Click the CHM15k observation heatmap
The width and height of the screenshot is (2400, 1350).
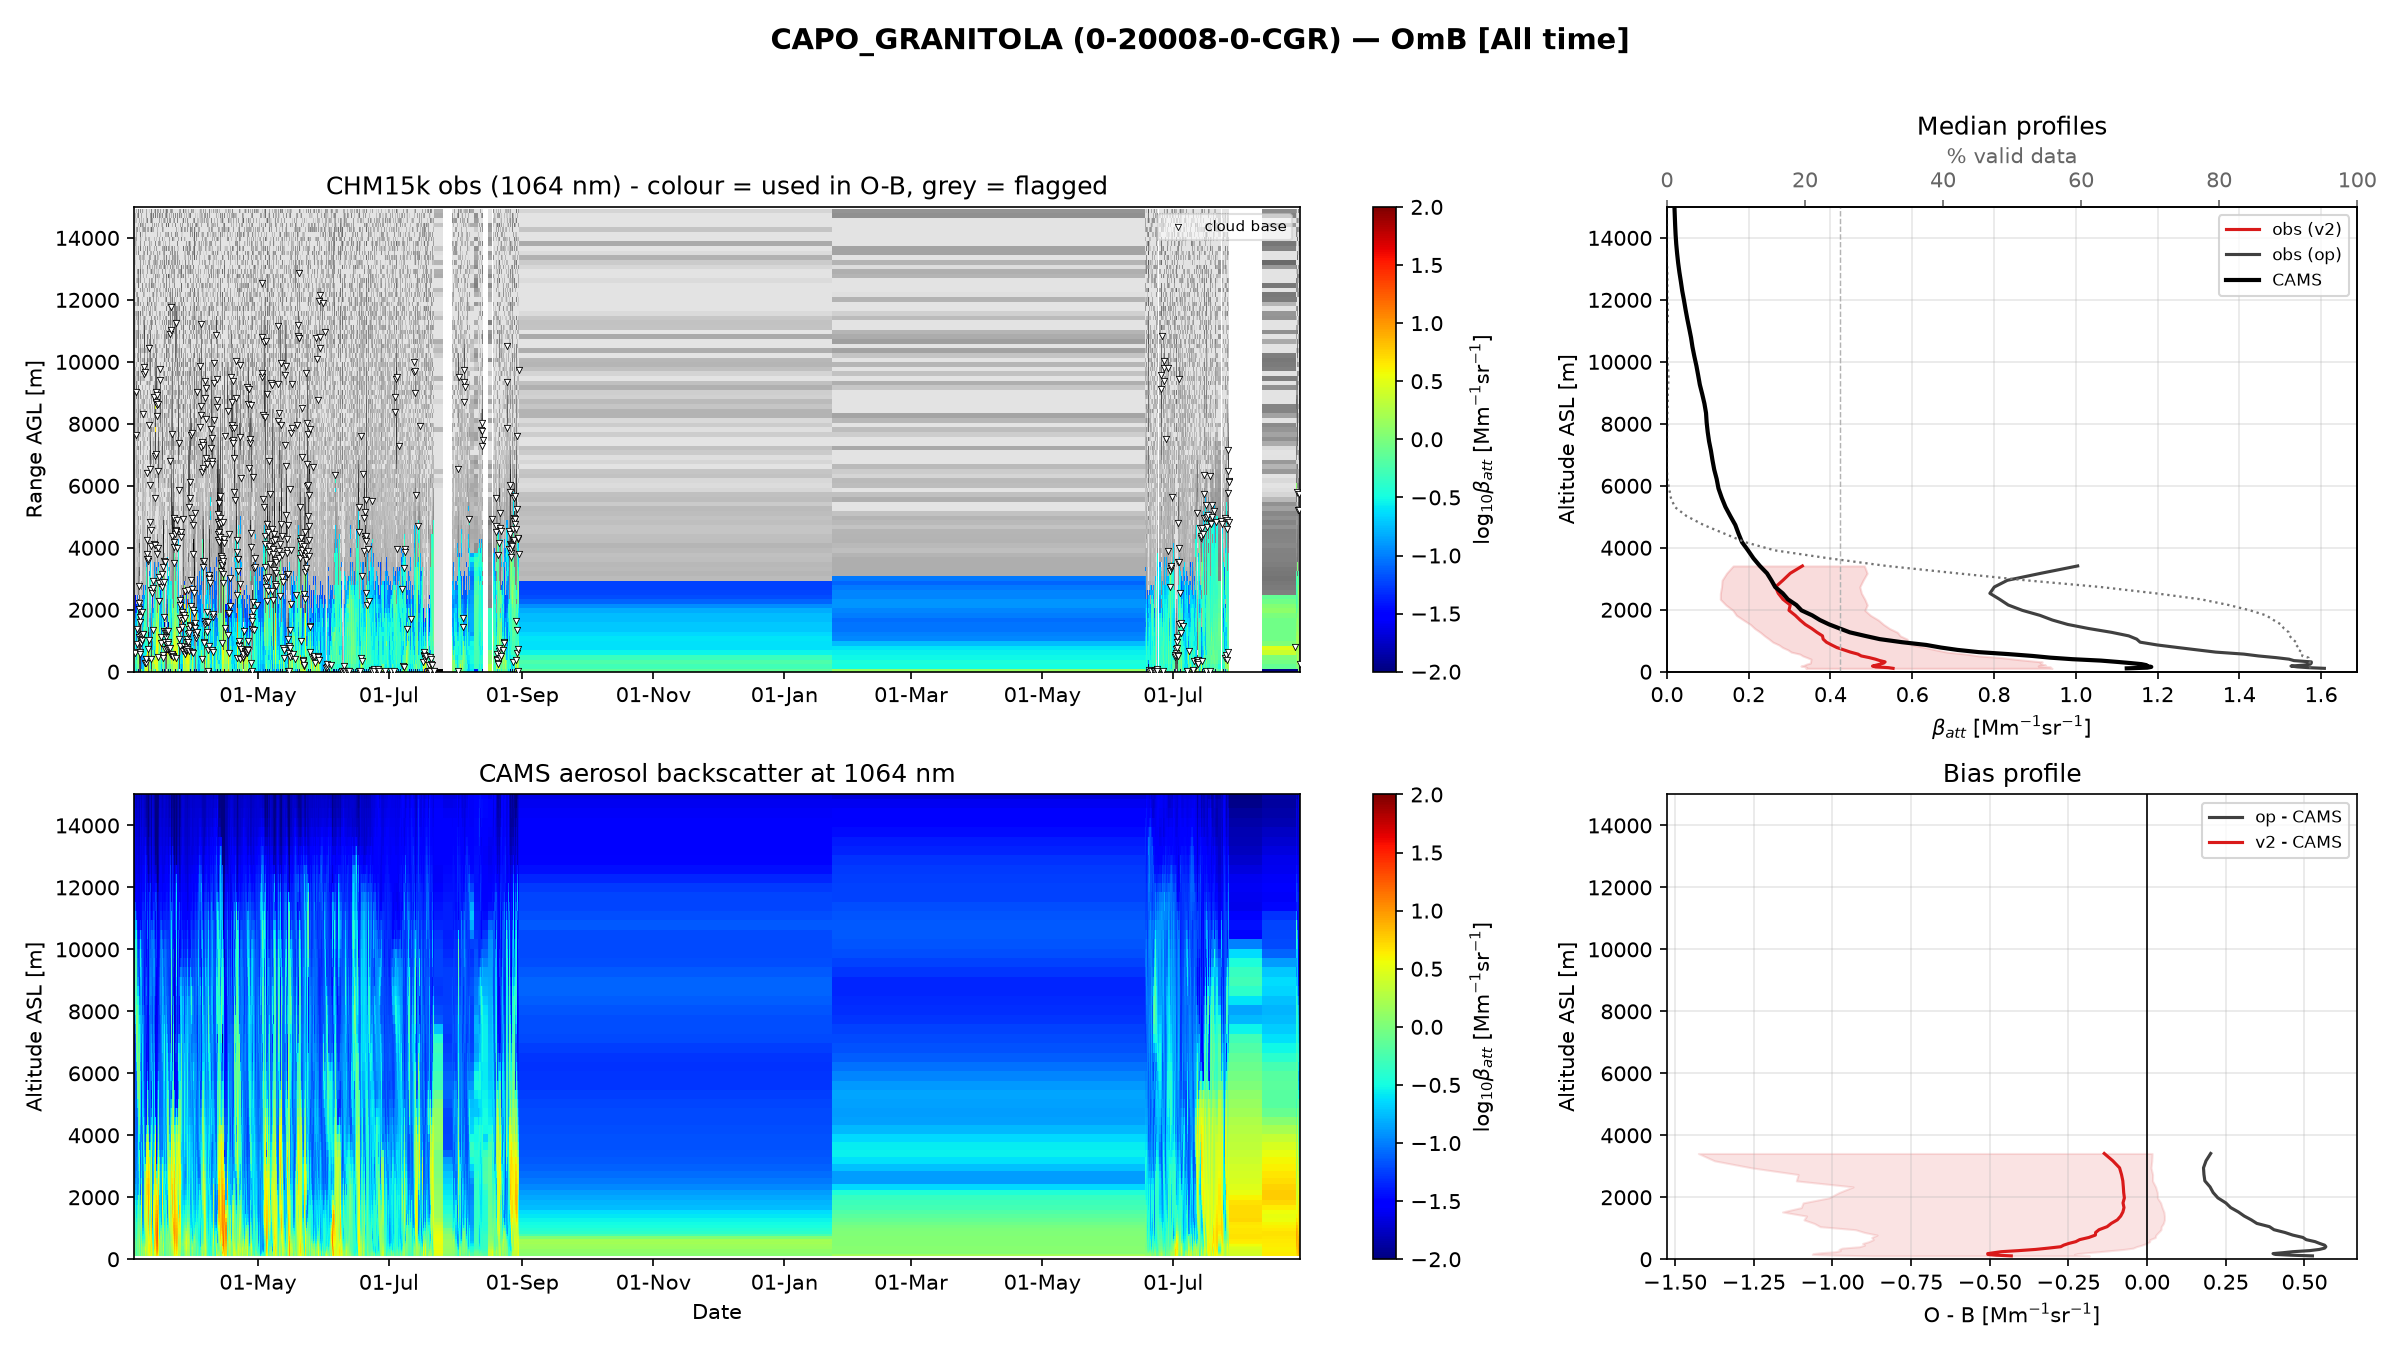click(x=716, y=439)
